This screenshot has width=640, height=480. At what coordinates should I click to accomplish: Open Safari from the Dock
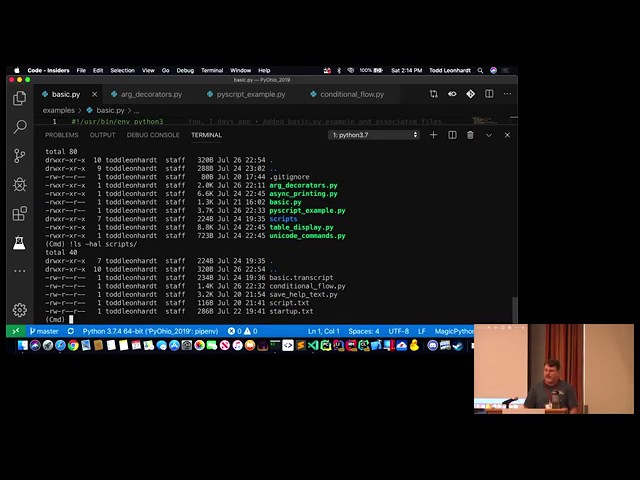[x=60, y=346]
